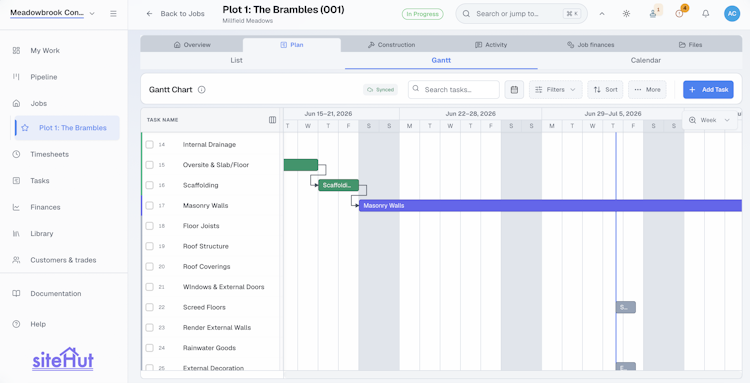This screenshot has width=750, height=383.
Task: Tick checkbox for Windows & External Doors
Action: (150, 287)
